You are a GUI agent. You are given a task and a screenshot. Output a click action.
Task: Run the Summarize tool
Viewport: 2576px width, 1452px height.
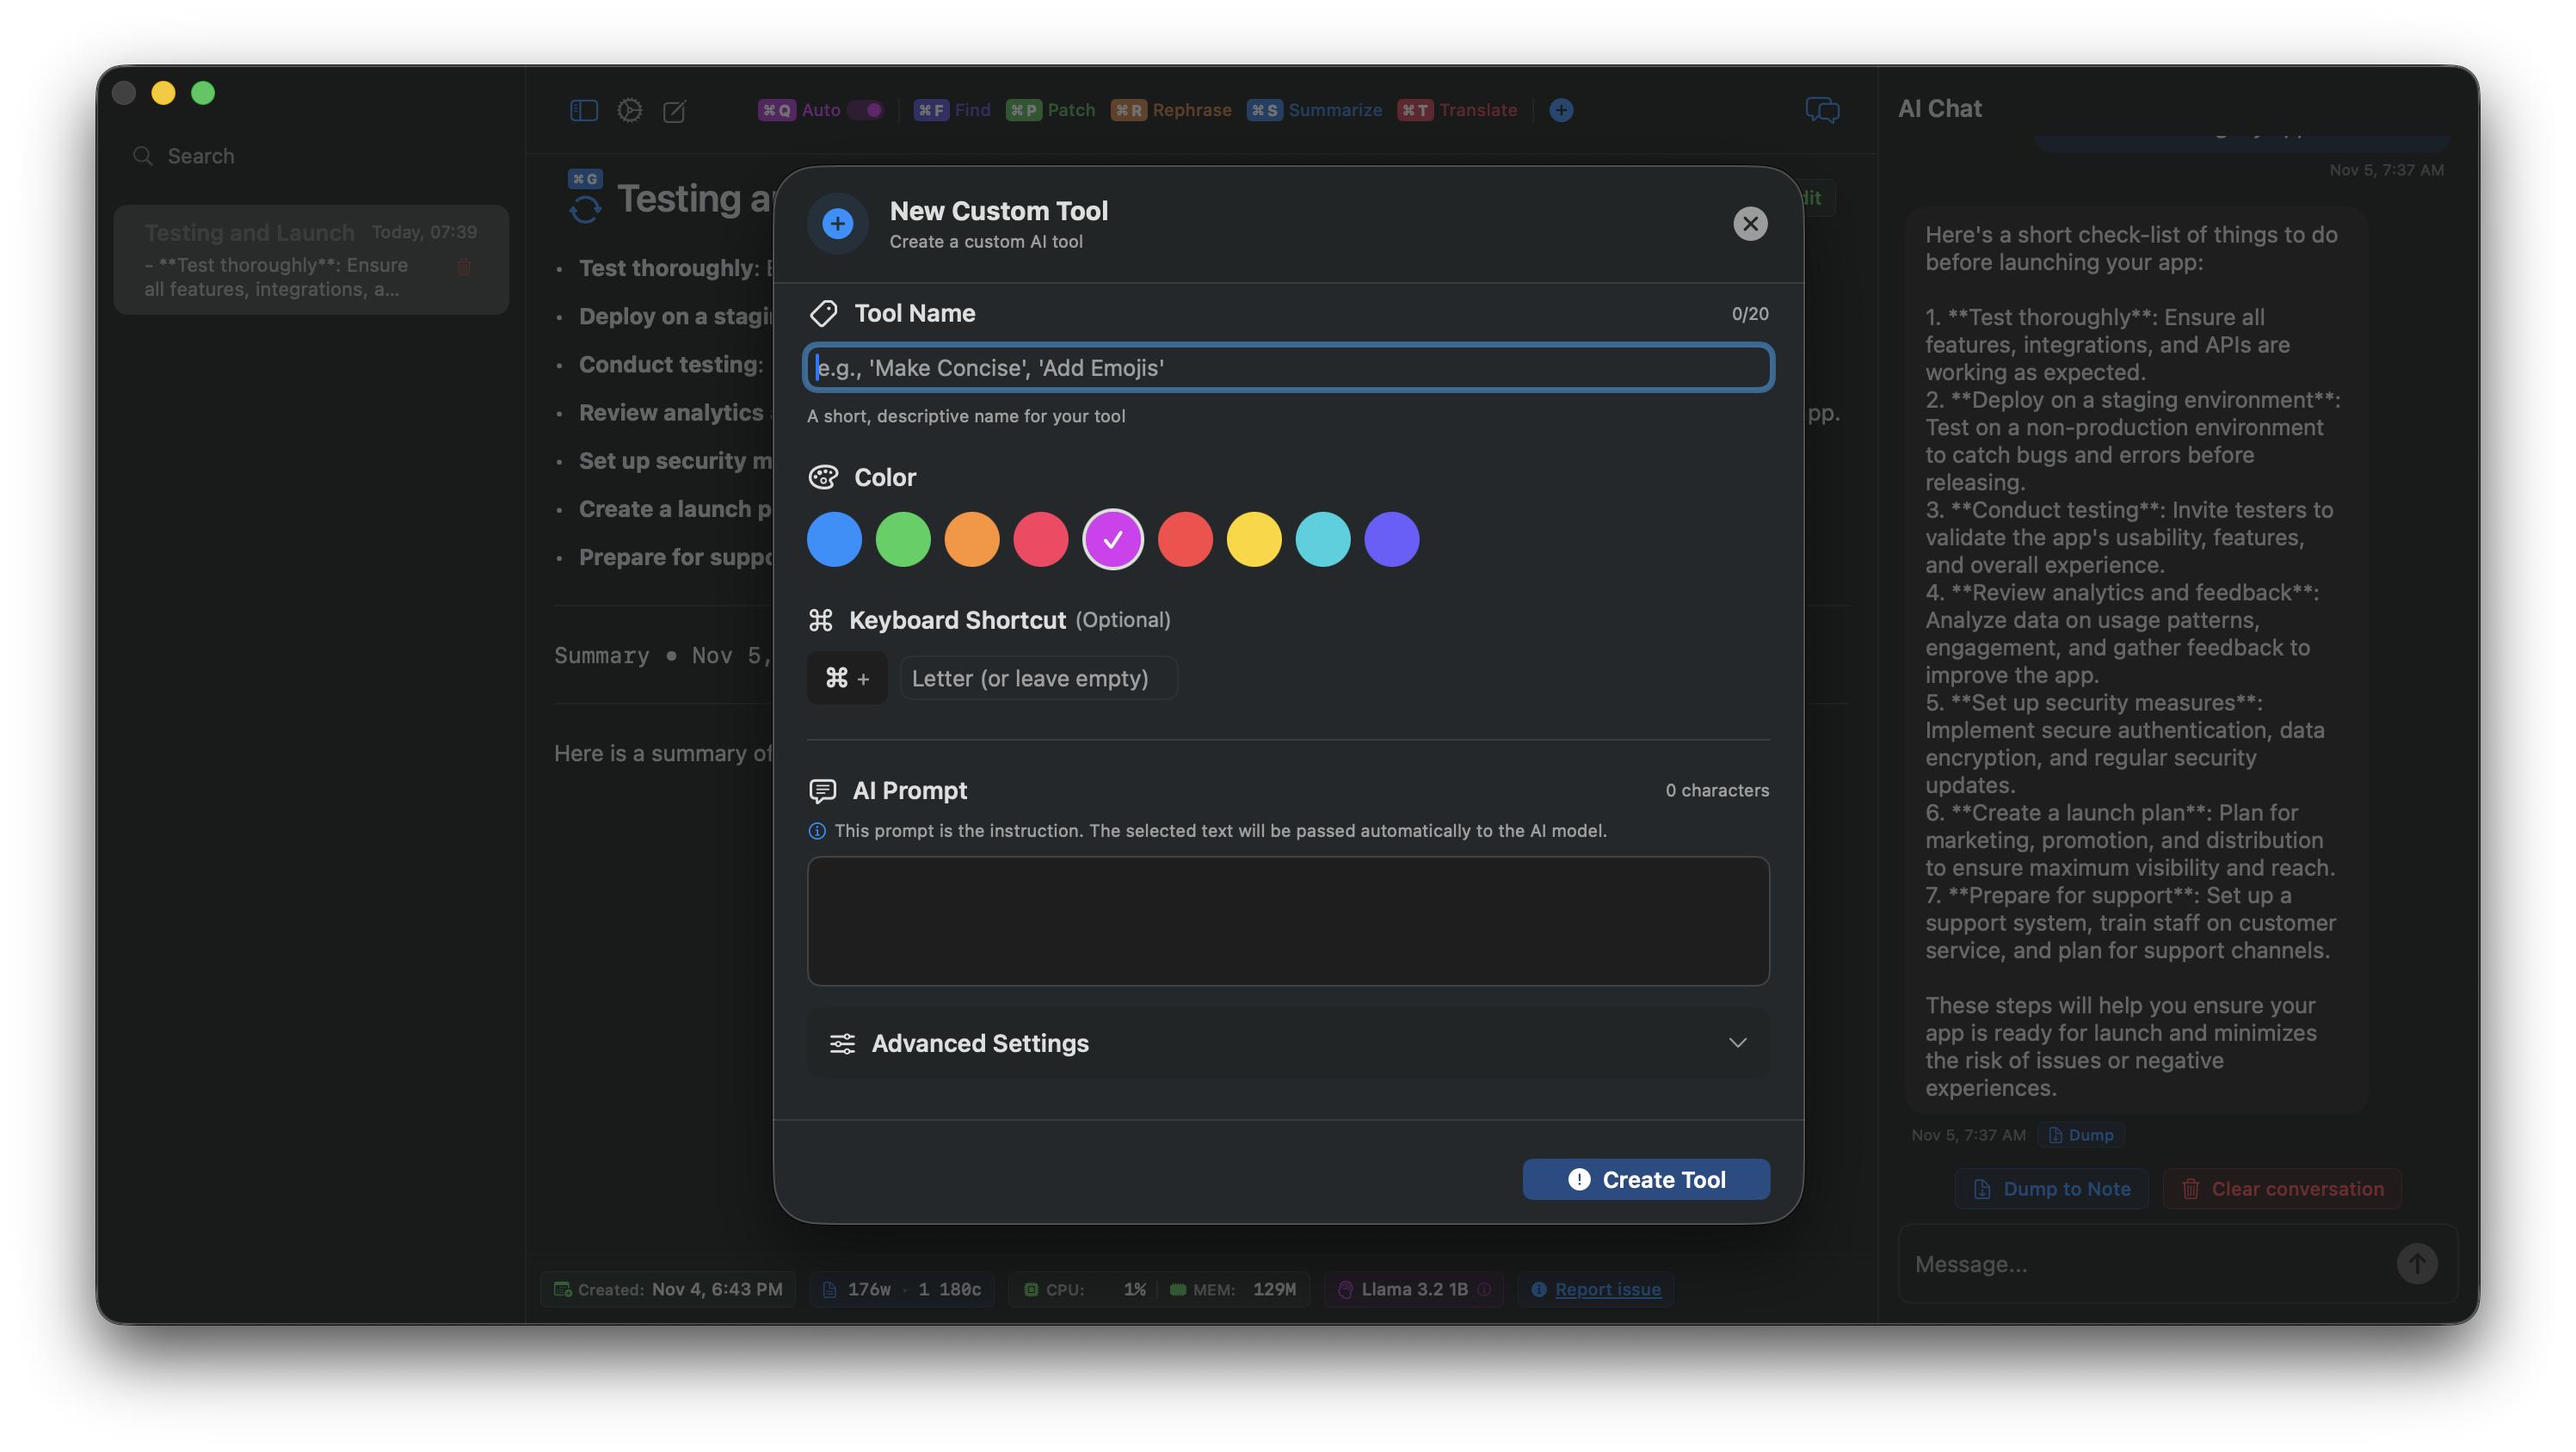click(x=1315, y=110)
